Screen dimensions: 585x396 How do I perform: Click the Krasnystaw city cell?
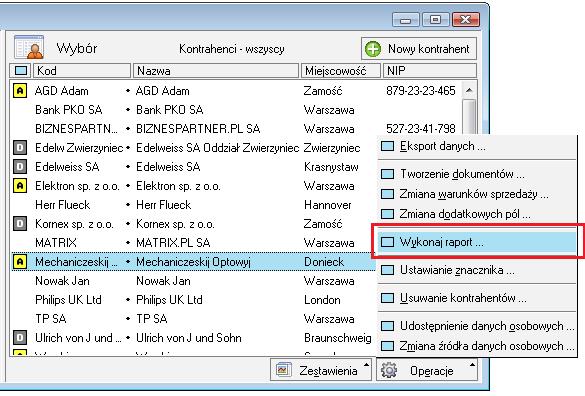coord(331,167)
